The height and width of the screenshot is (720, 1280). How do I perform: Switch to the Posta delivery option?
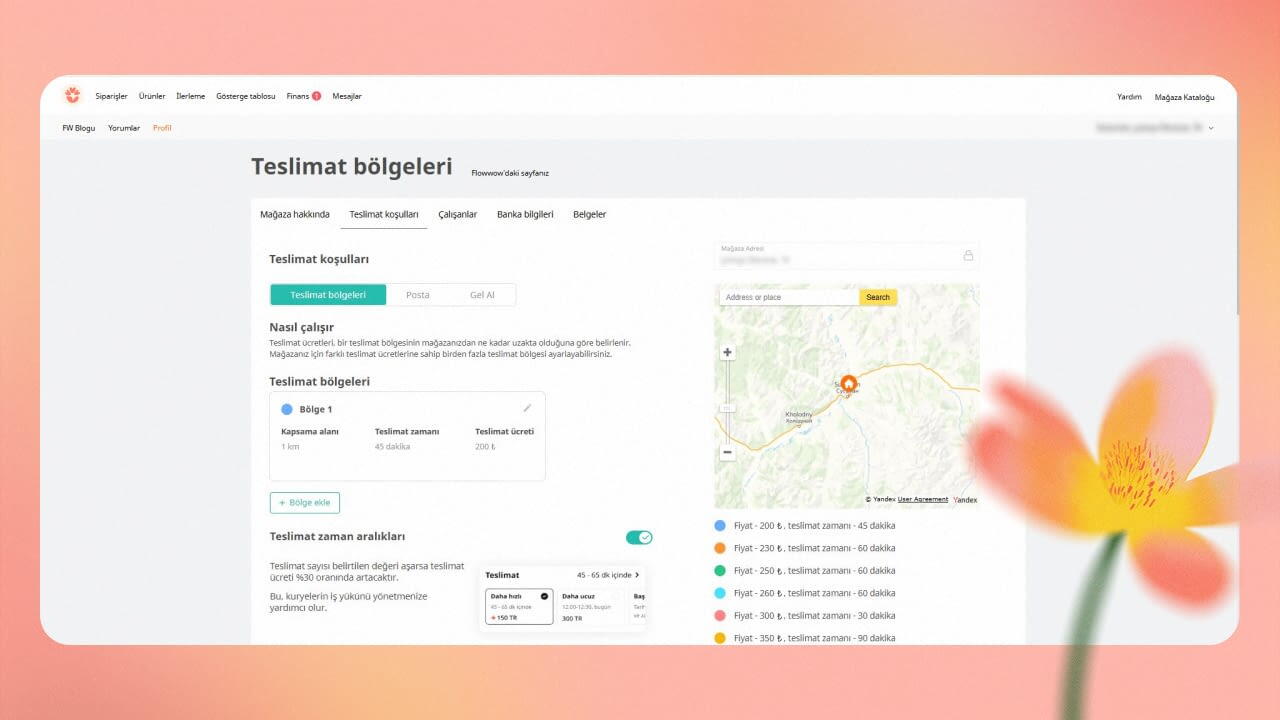418,295
